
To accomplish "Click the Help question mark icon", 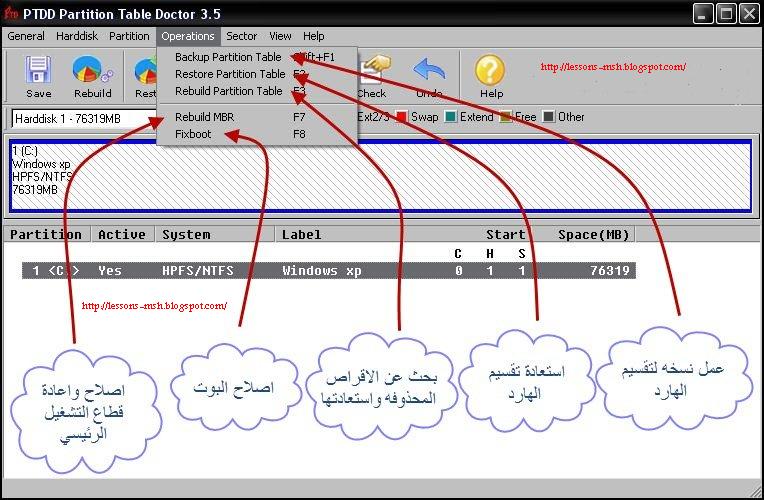I will (490, 71).
